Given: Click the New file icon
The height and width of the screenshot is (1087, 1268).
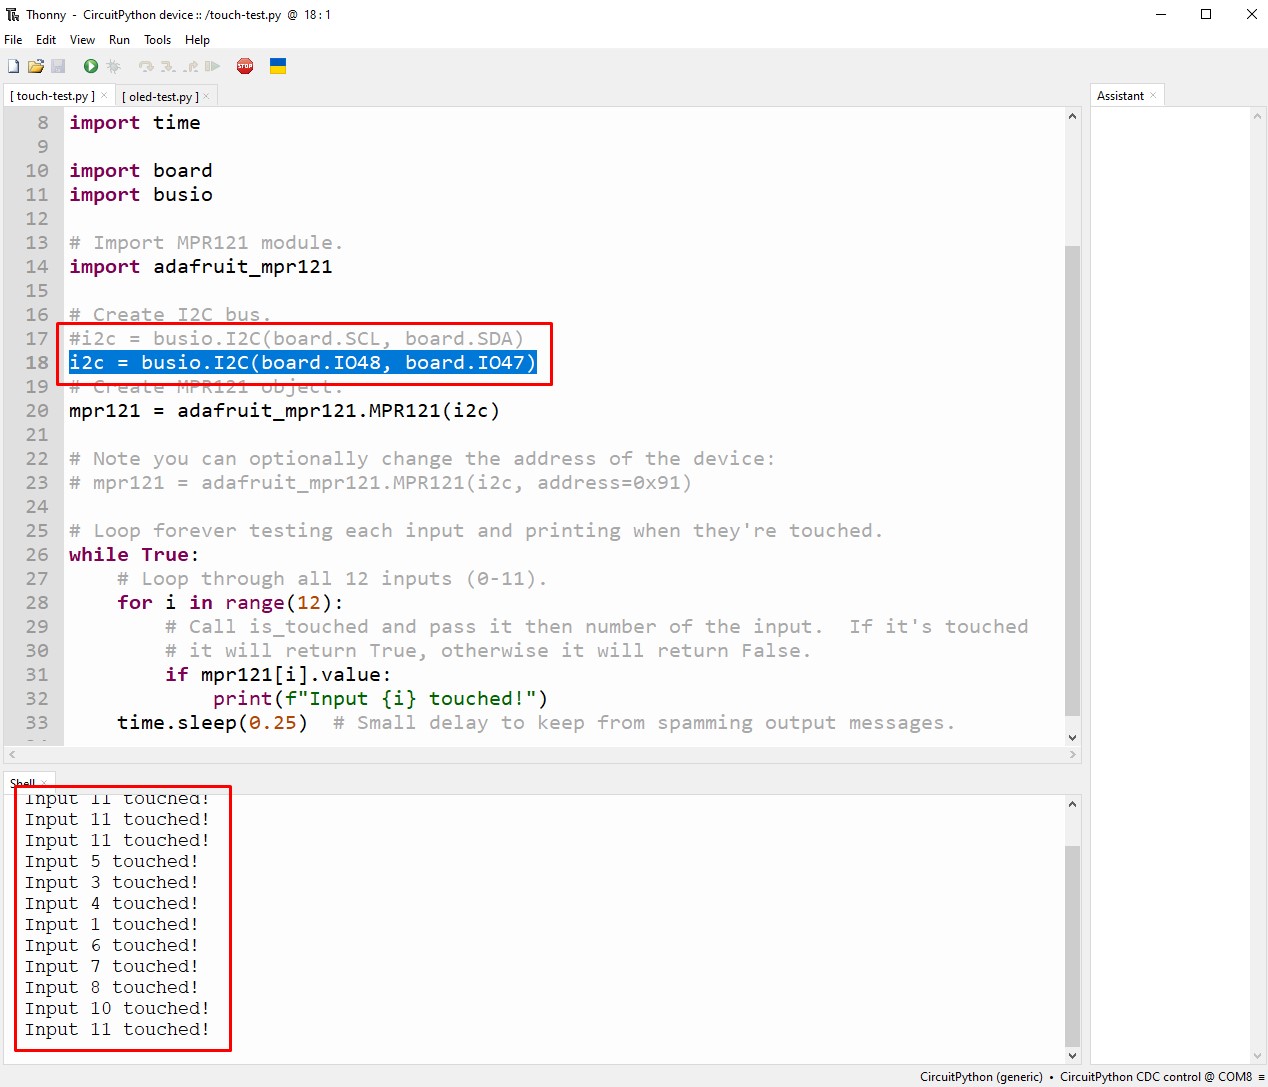Looking at the screenshot, I should [x=14, y=66].
